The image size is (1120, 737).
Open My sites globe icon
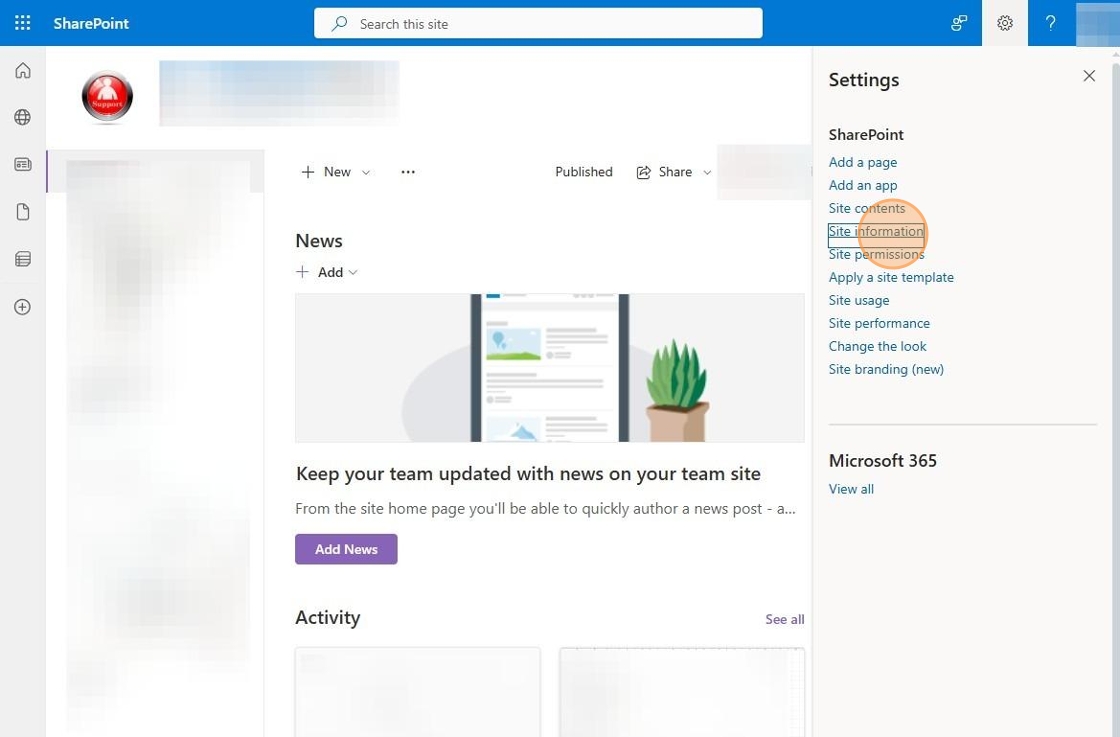point(23,117)
